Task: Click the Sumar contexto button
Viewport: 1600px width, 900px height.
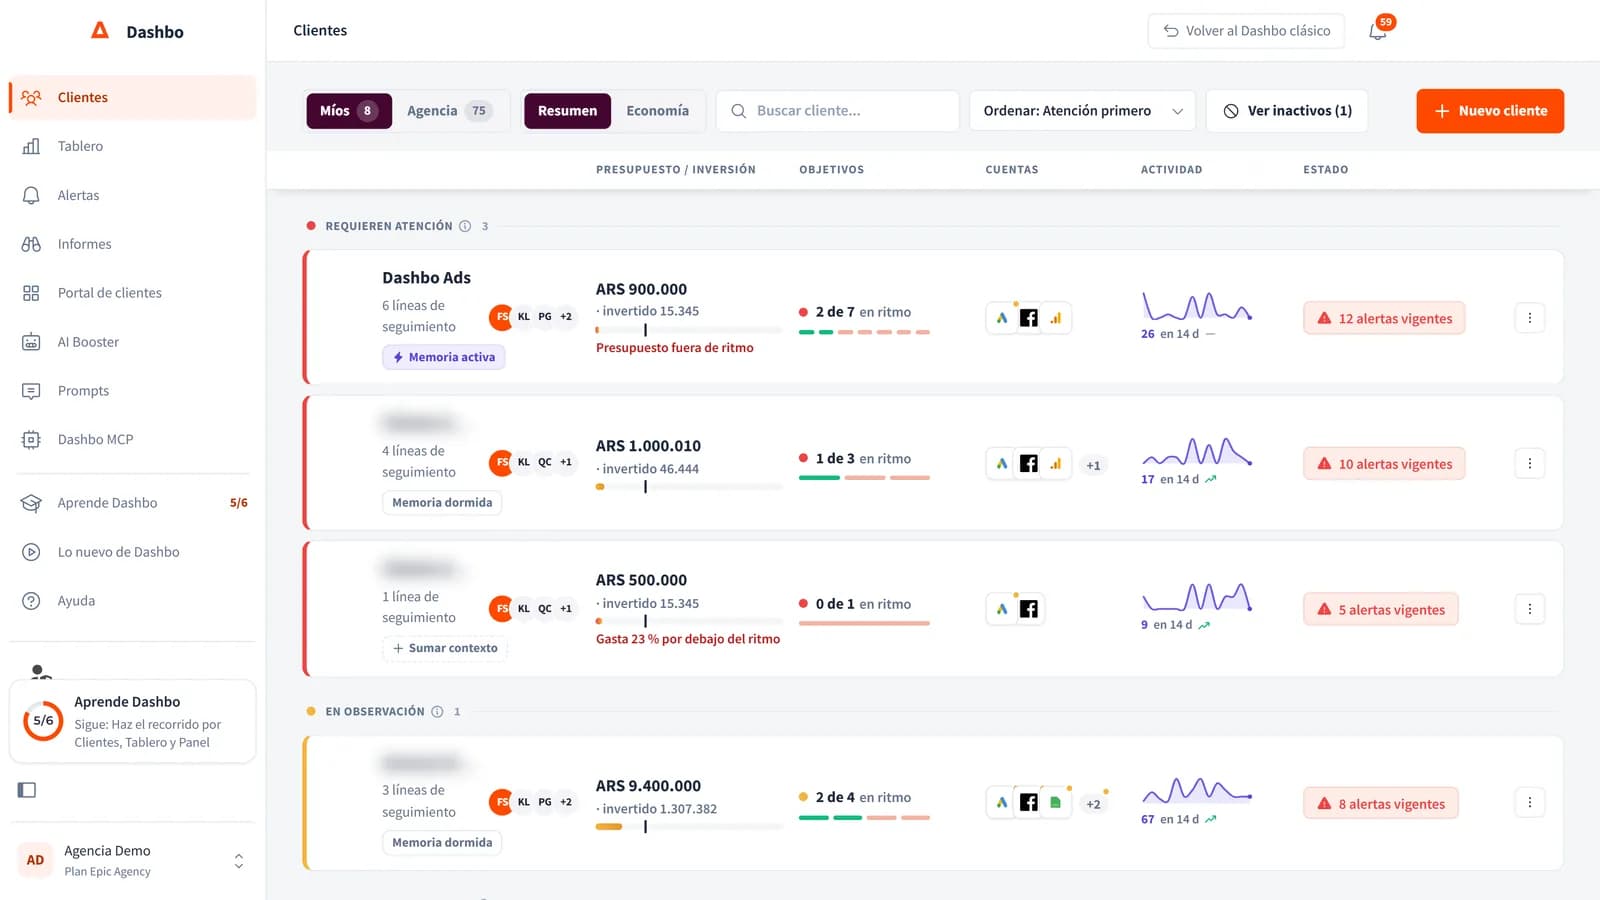Action: click(444, 648)
